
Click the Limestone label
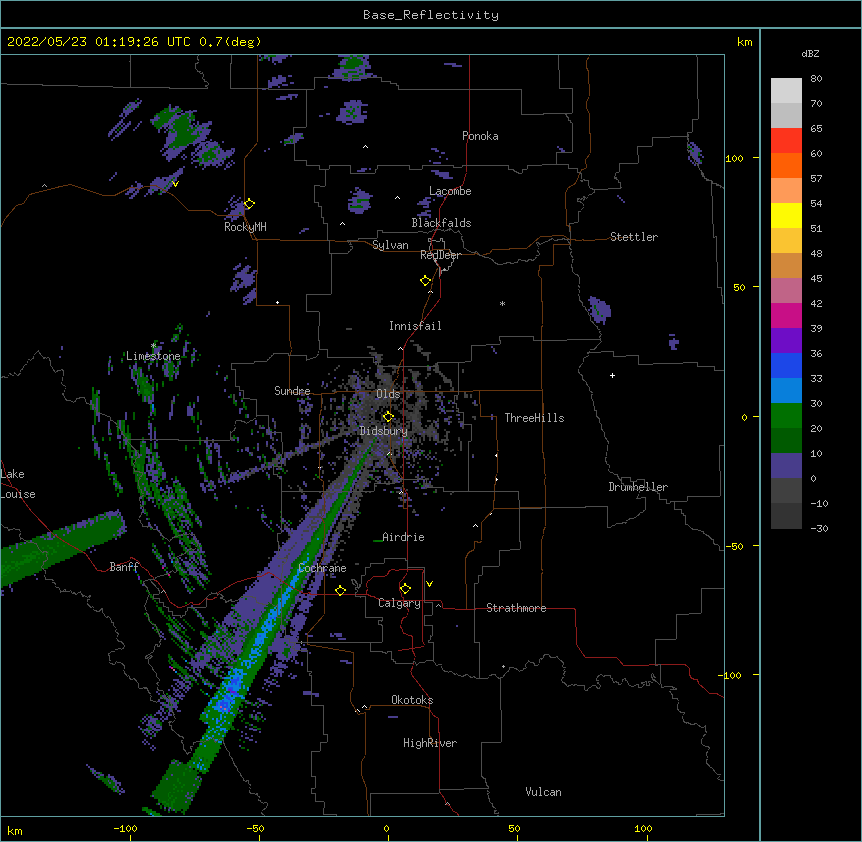tap(153, 356)
